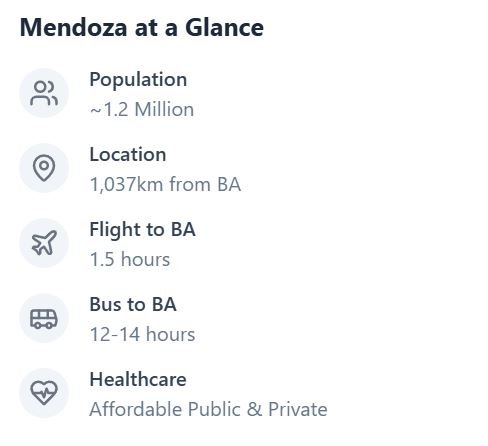Click the airplane flight icon
488x446 pixels.
point(44,243)
